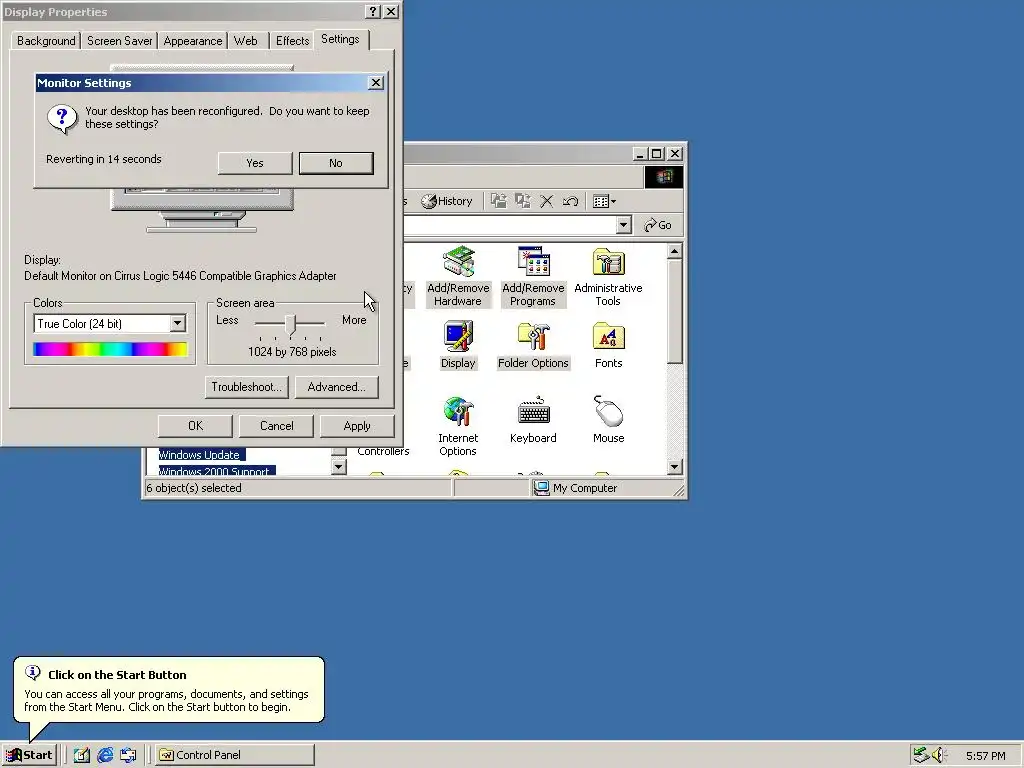Click the network hardware tray icon
The height and width of the screenshot is (768, 1024).
click(x=921, y=755)
